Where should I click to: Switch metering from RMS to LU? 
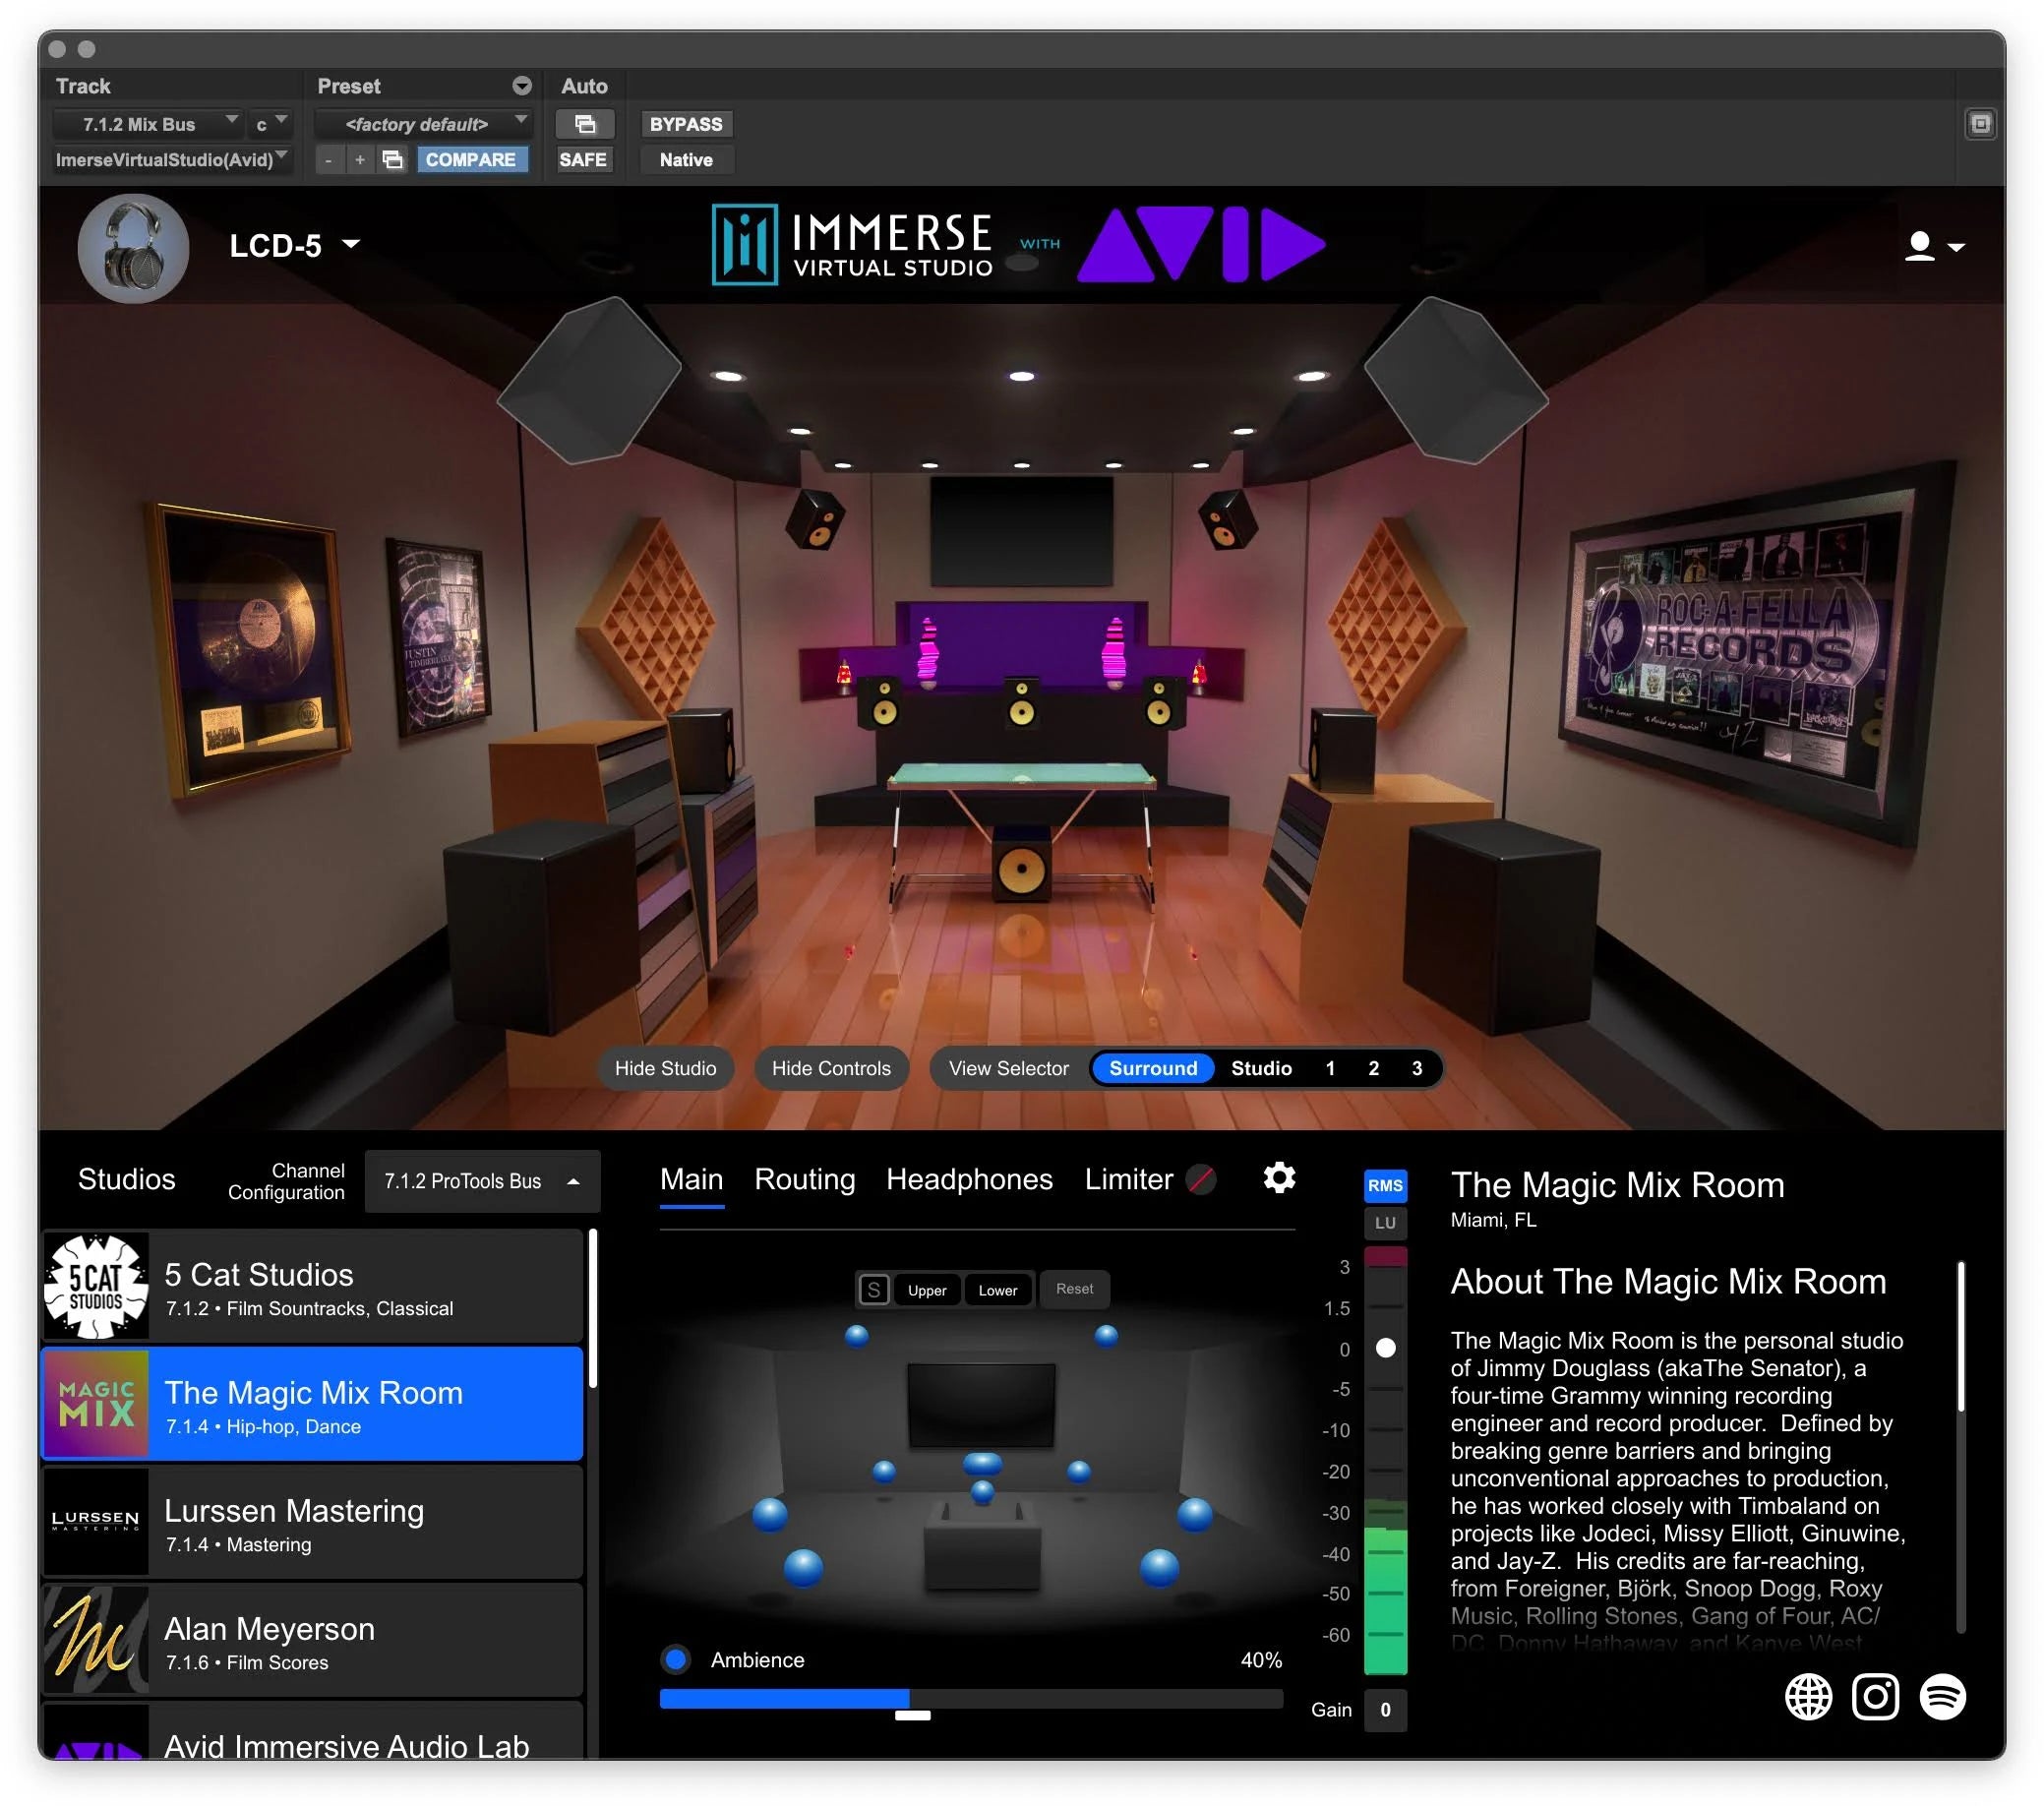[x=1386, y=1223]
